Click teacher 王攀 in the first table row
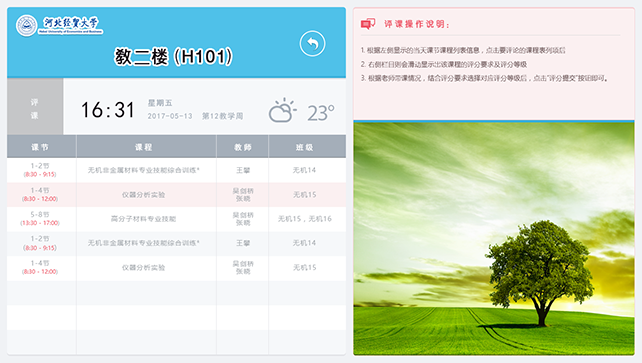 [x=243, y=170]
